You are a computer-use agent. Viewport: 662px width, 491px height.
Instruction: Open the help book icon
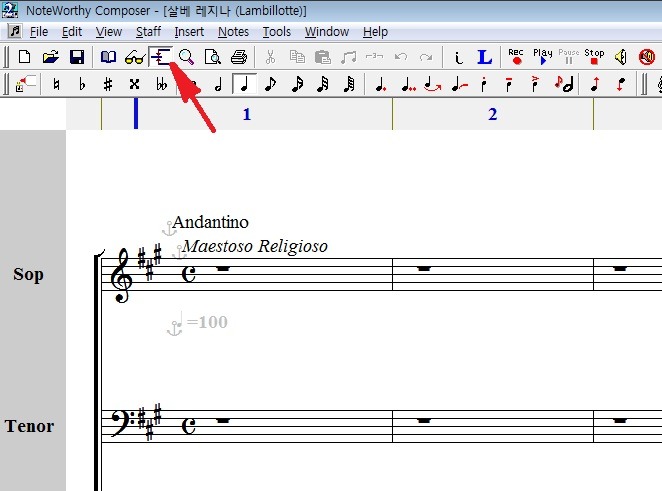click(108, 57)
